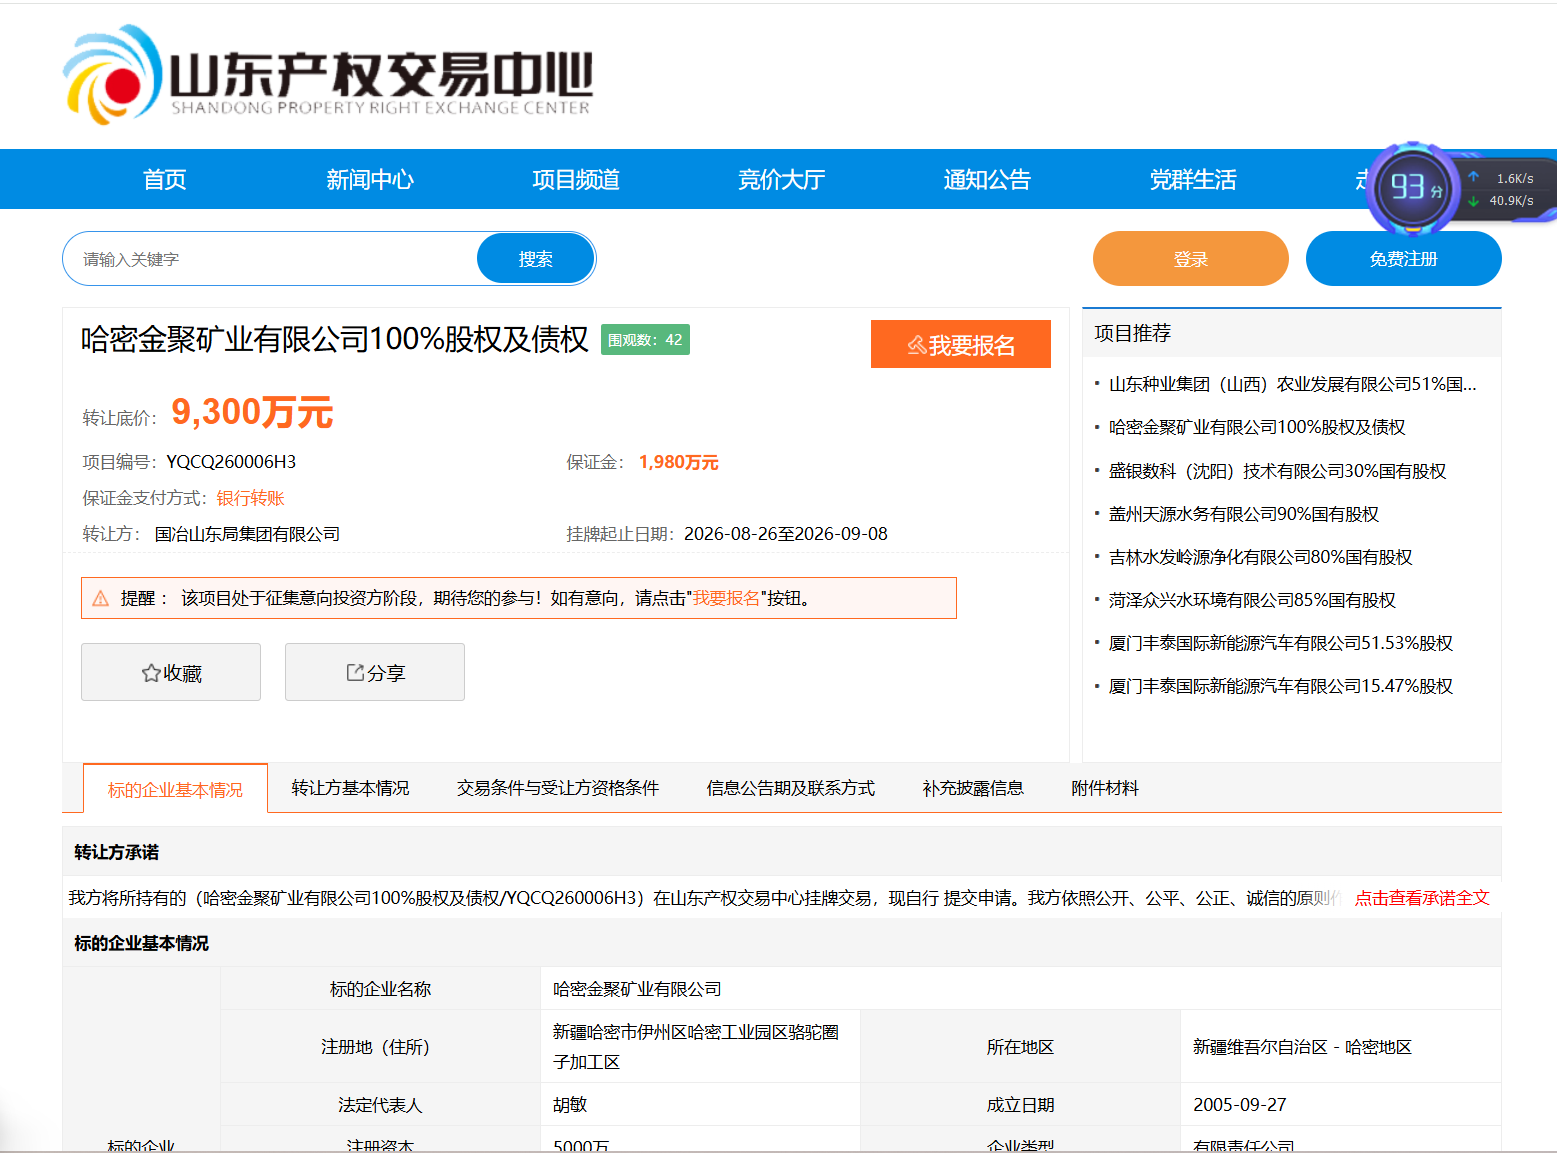The width and height of the screenshot is (1557, 1153).
Task: Click the 转让方承诺 section heading
Action: click(116, 852)
